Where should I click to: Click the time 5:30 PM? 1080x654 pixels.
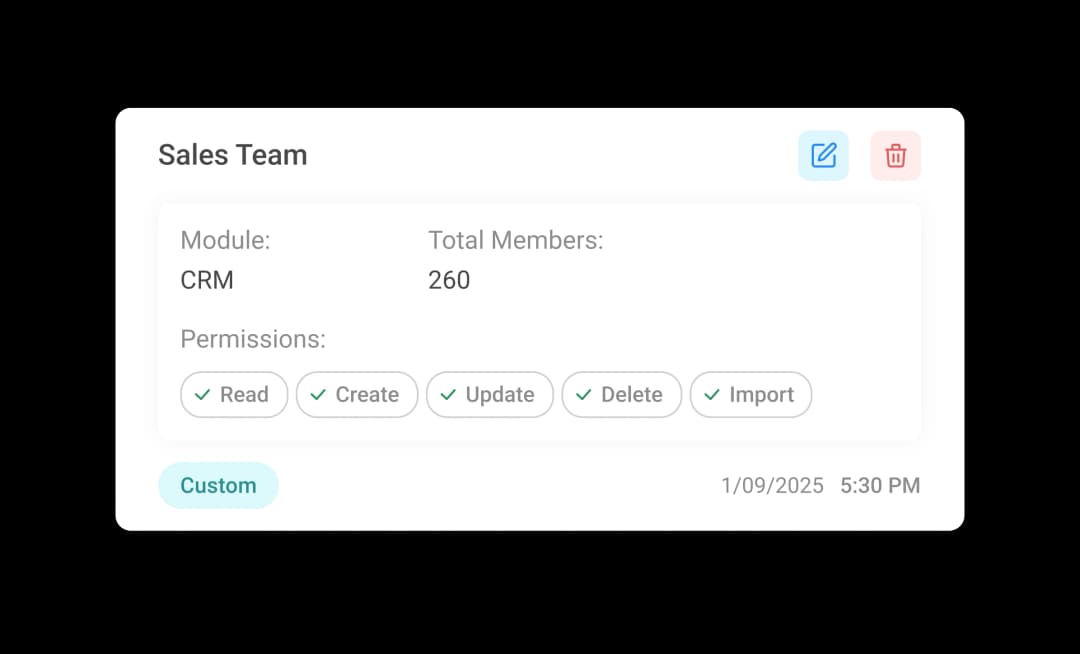coord(880,485)
